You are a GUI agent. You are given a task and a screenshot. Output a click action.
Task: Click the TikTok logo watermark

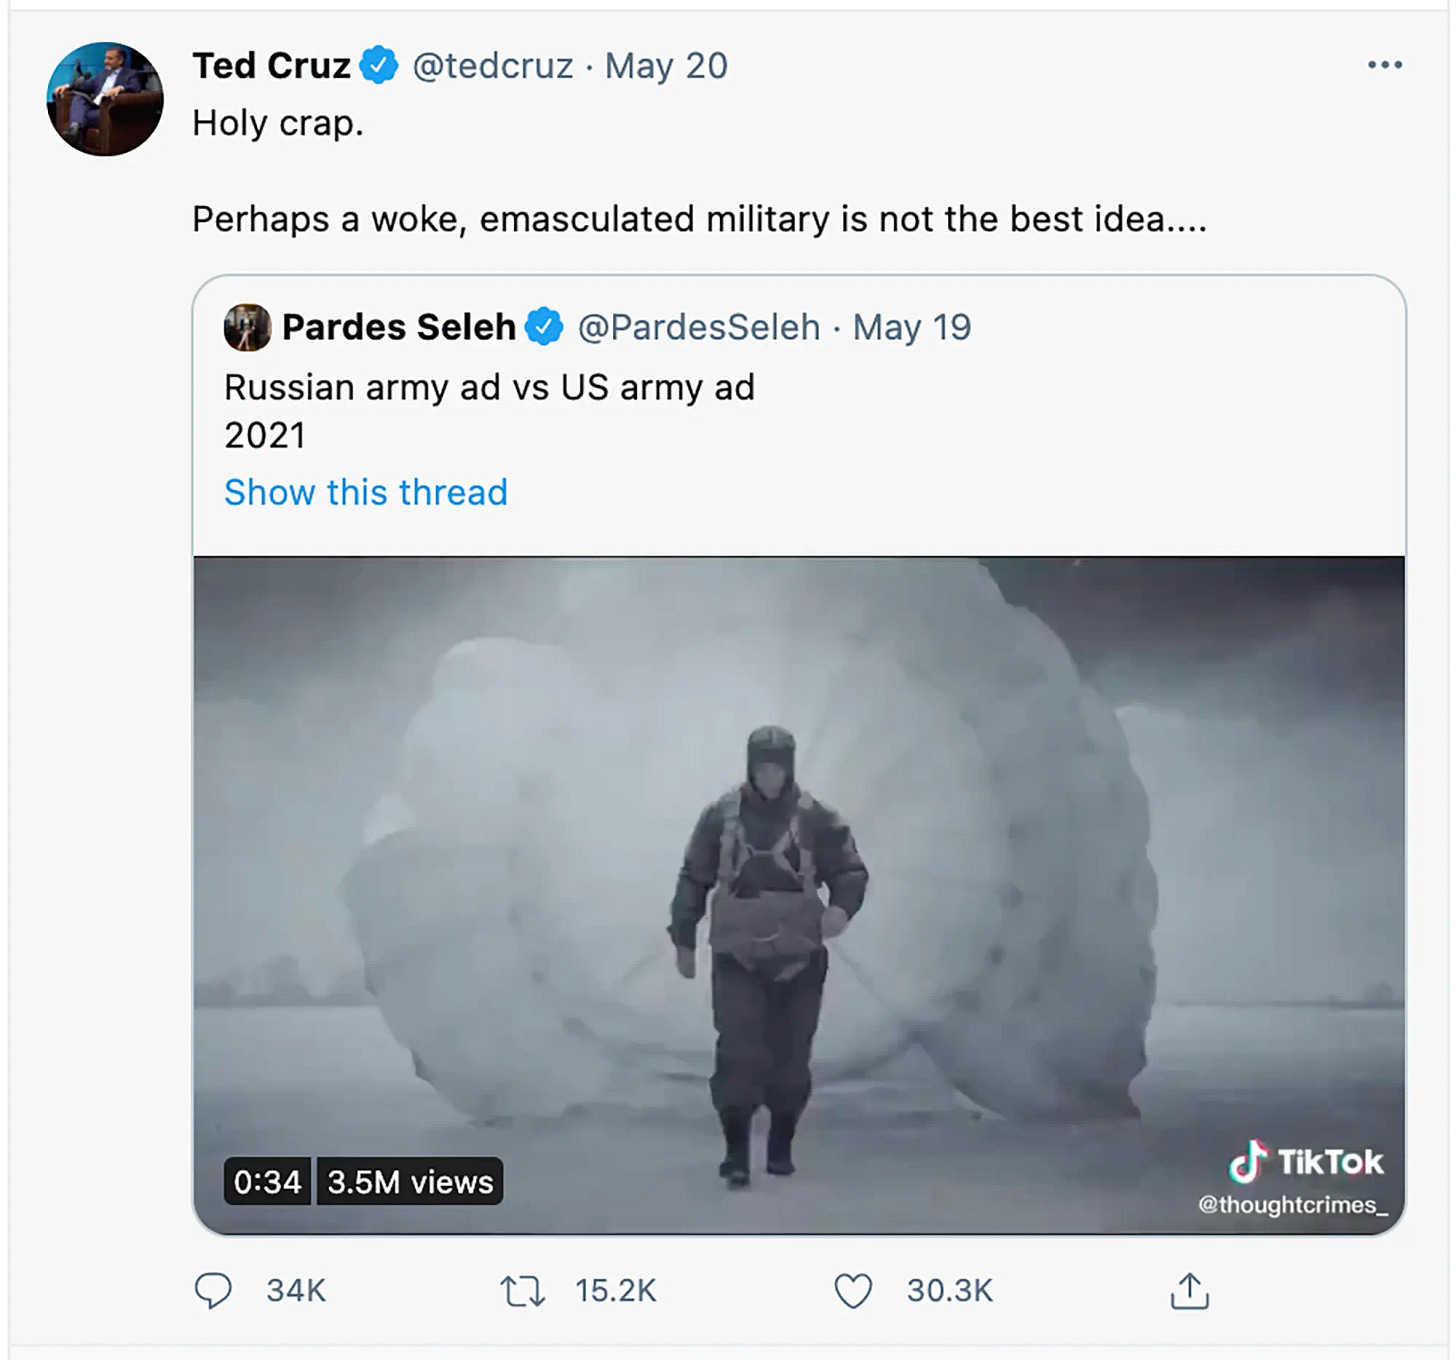[1306, 1162]
